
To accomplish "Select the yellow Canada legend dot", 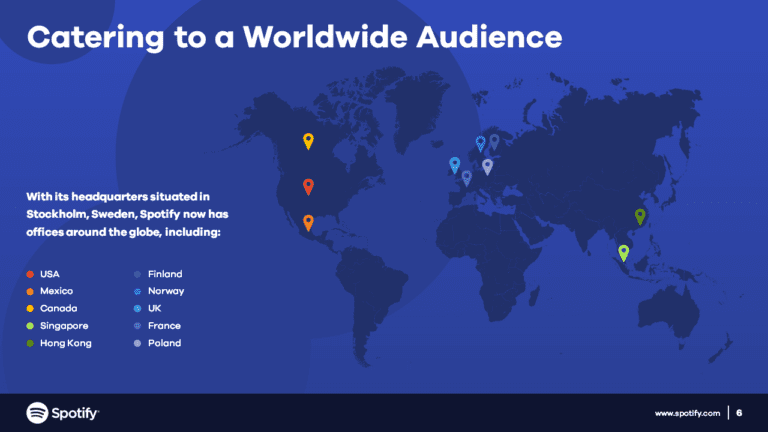I will click(30, 309).
